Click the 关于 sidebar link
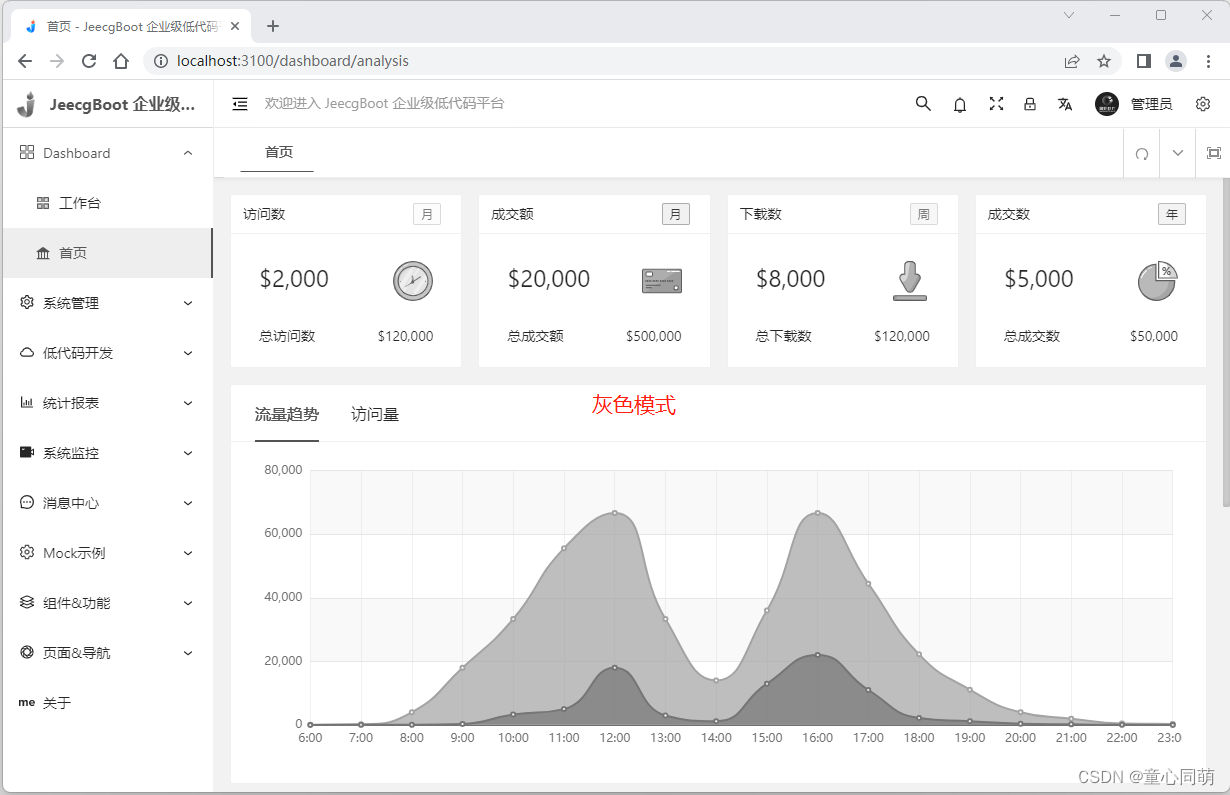This screenshot has width=1230, height=795. coord(57,703)
